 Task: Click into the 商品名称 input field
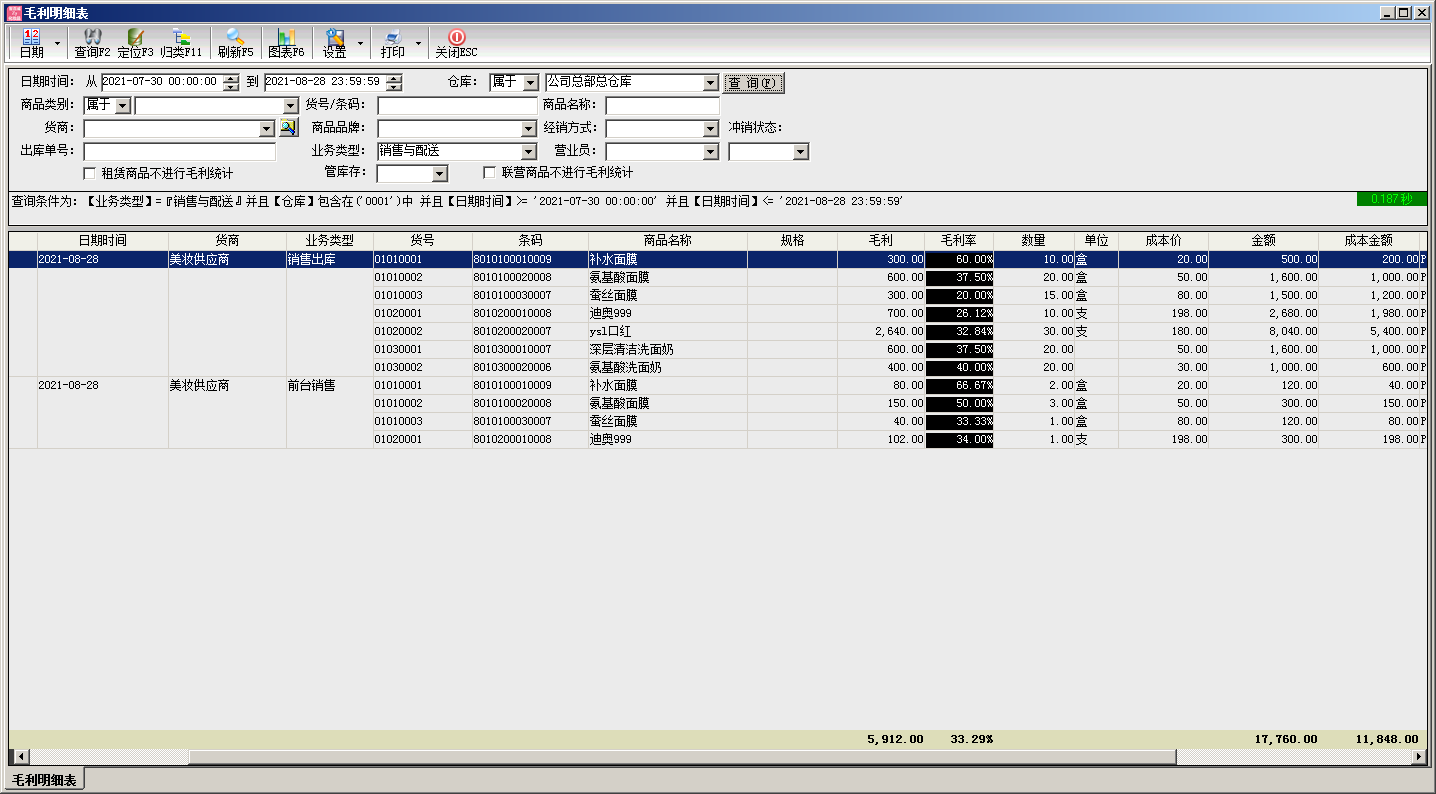click(661, 106)
